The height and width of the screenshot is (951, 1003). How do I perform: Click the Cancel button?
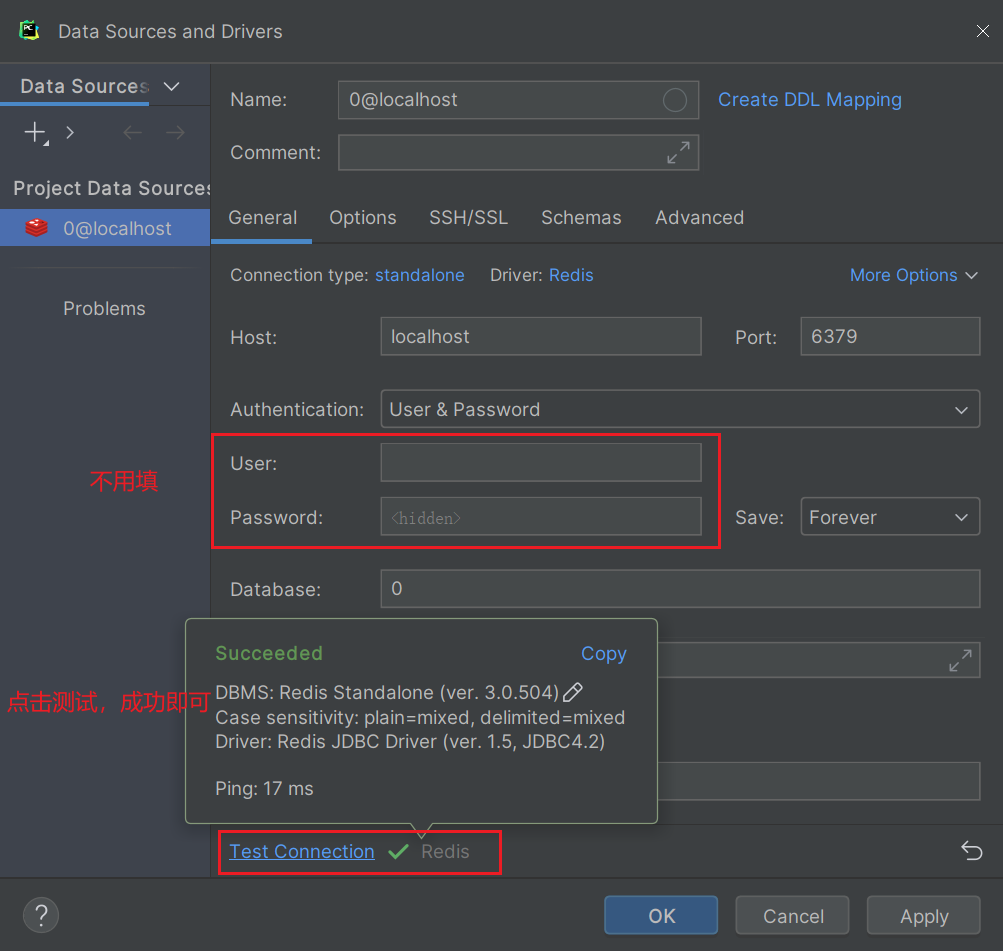point(793,915)
